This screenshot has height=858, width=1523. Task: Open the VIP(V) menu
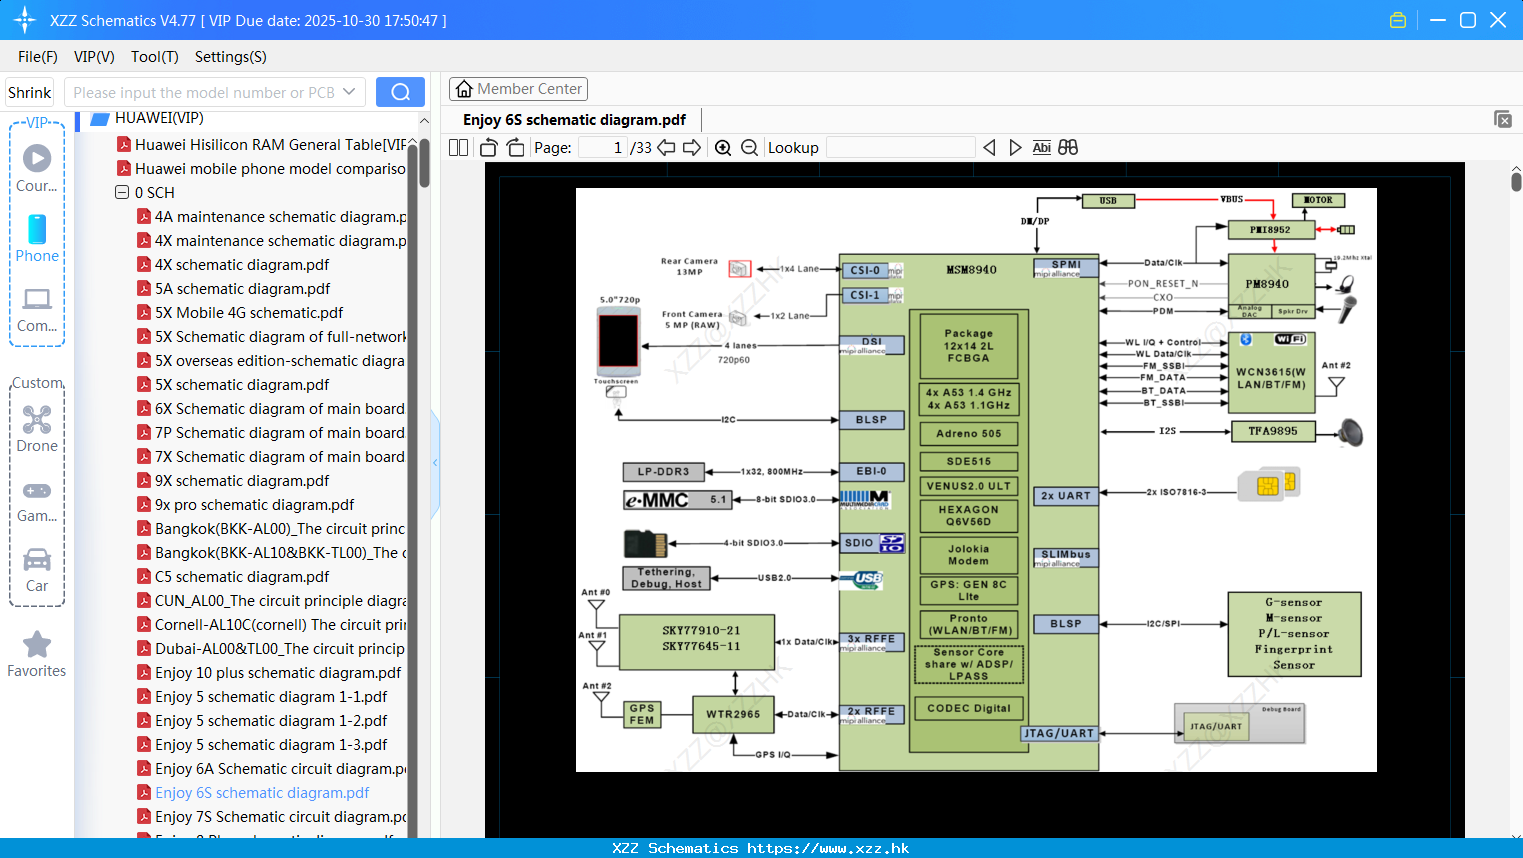tap(94, 57)
